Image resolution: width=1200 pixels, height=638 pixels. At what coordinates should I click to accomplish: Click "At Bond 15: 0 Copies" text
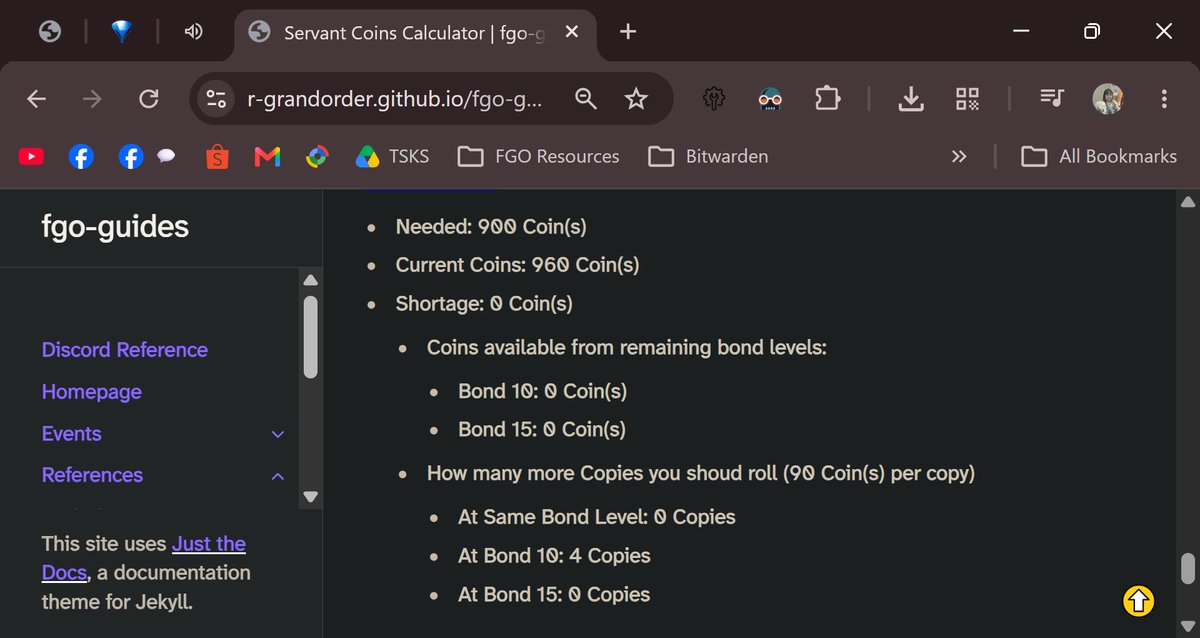(x=554, y=594)
